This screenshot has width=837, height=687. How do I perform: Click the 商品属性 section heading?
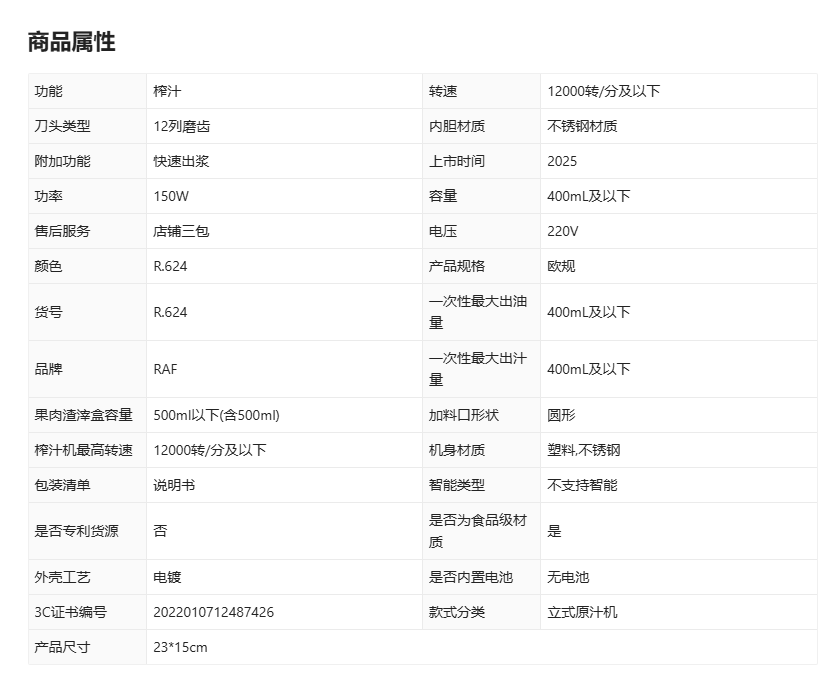point(71,42)
